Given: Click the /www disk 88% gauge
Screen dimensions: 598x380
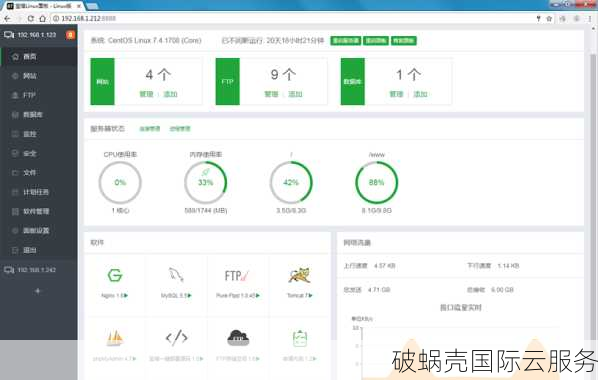Looking at the screenshot, I should click(376, 182).
